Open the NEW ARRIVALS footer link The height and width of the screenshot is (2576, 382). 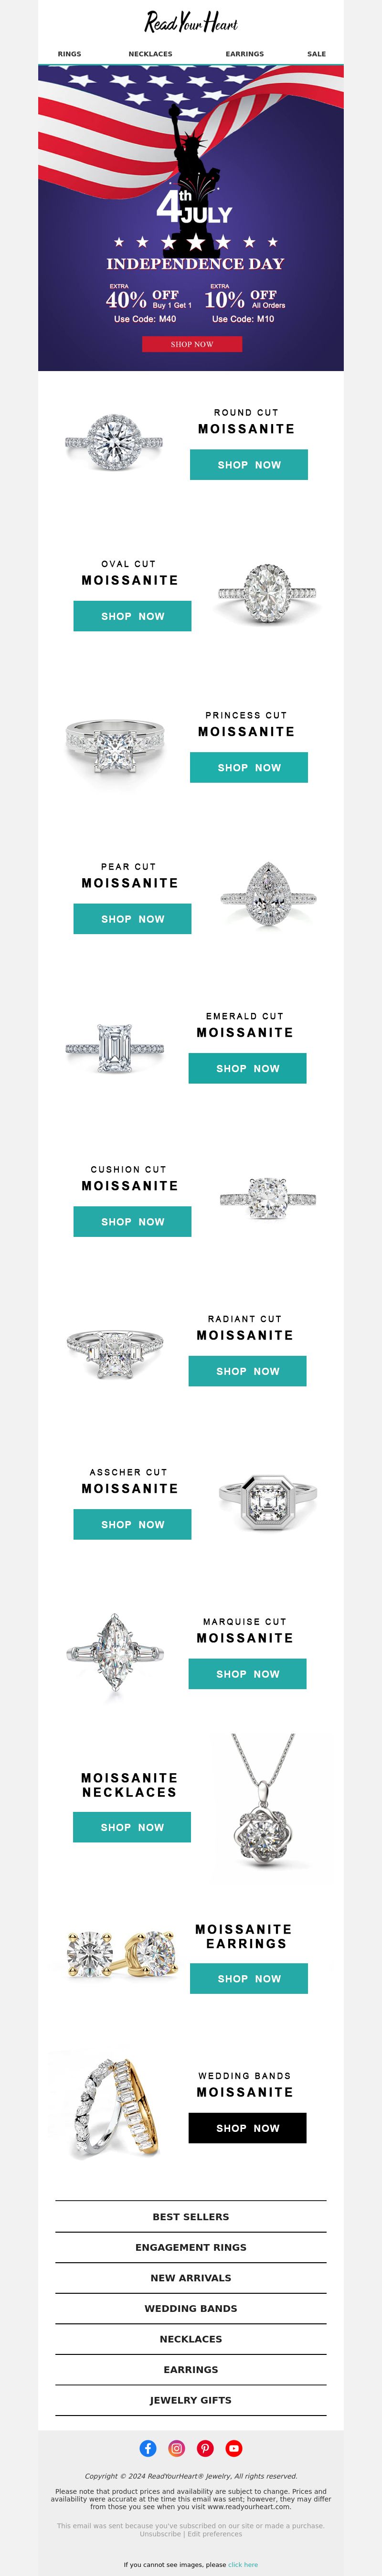click(191, 2278)
